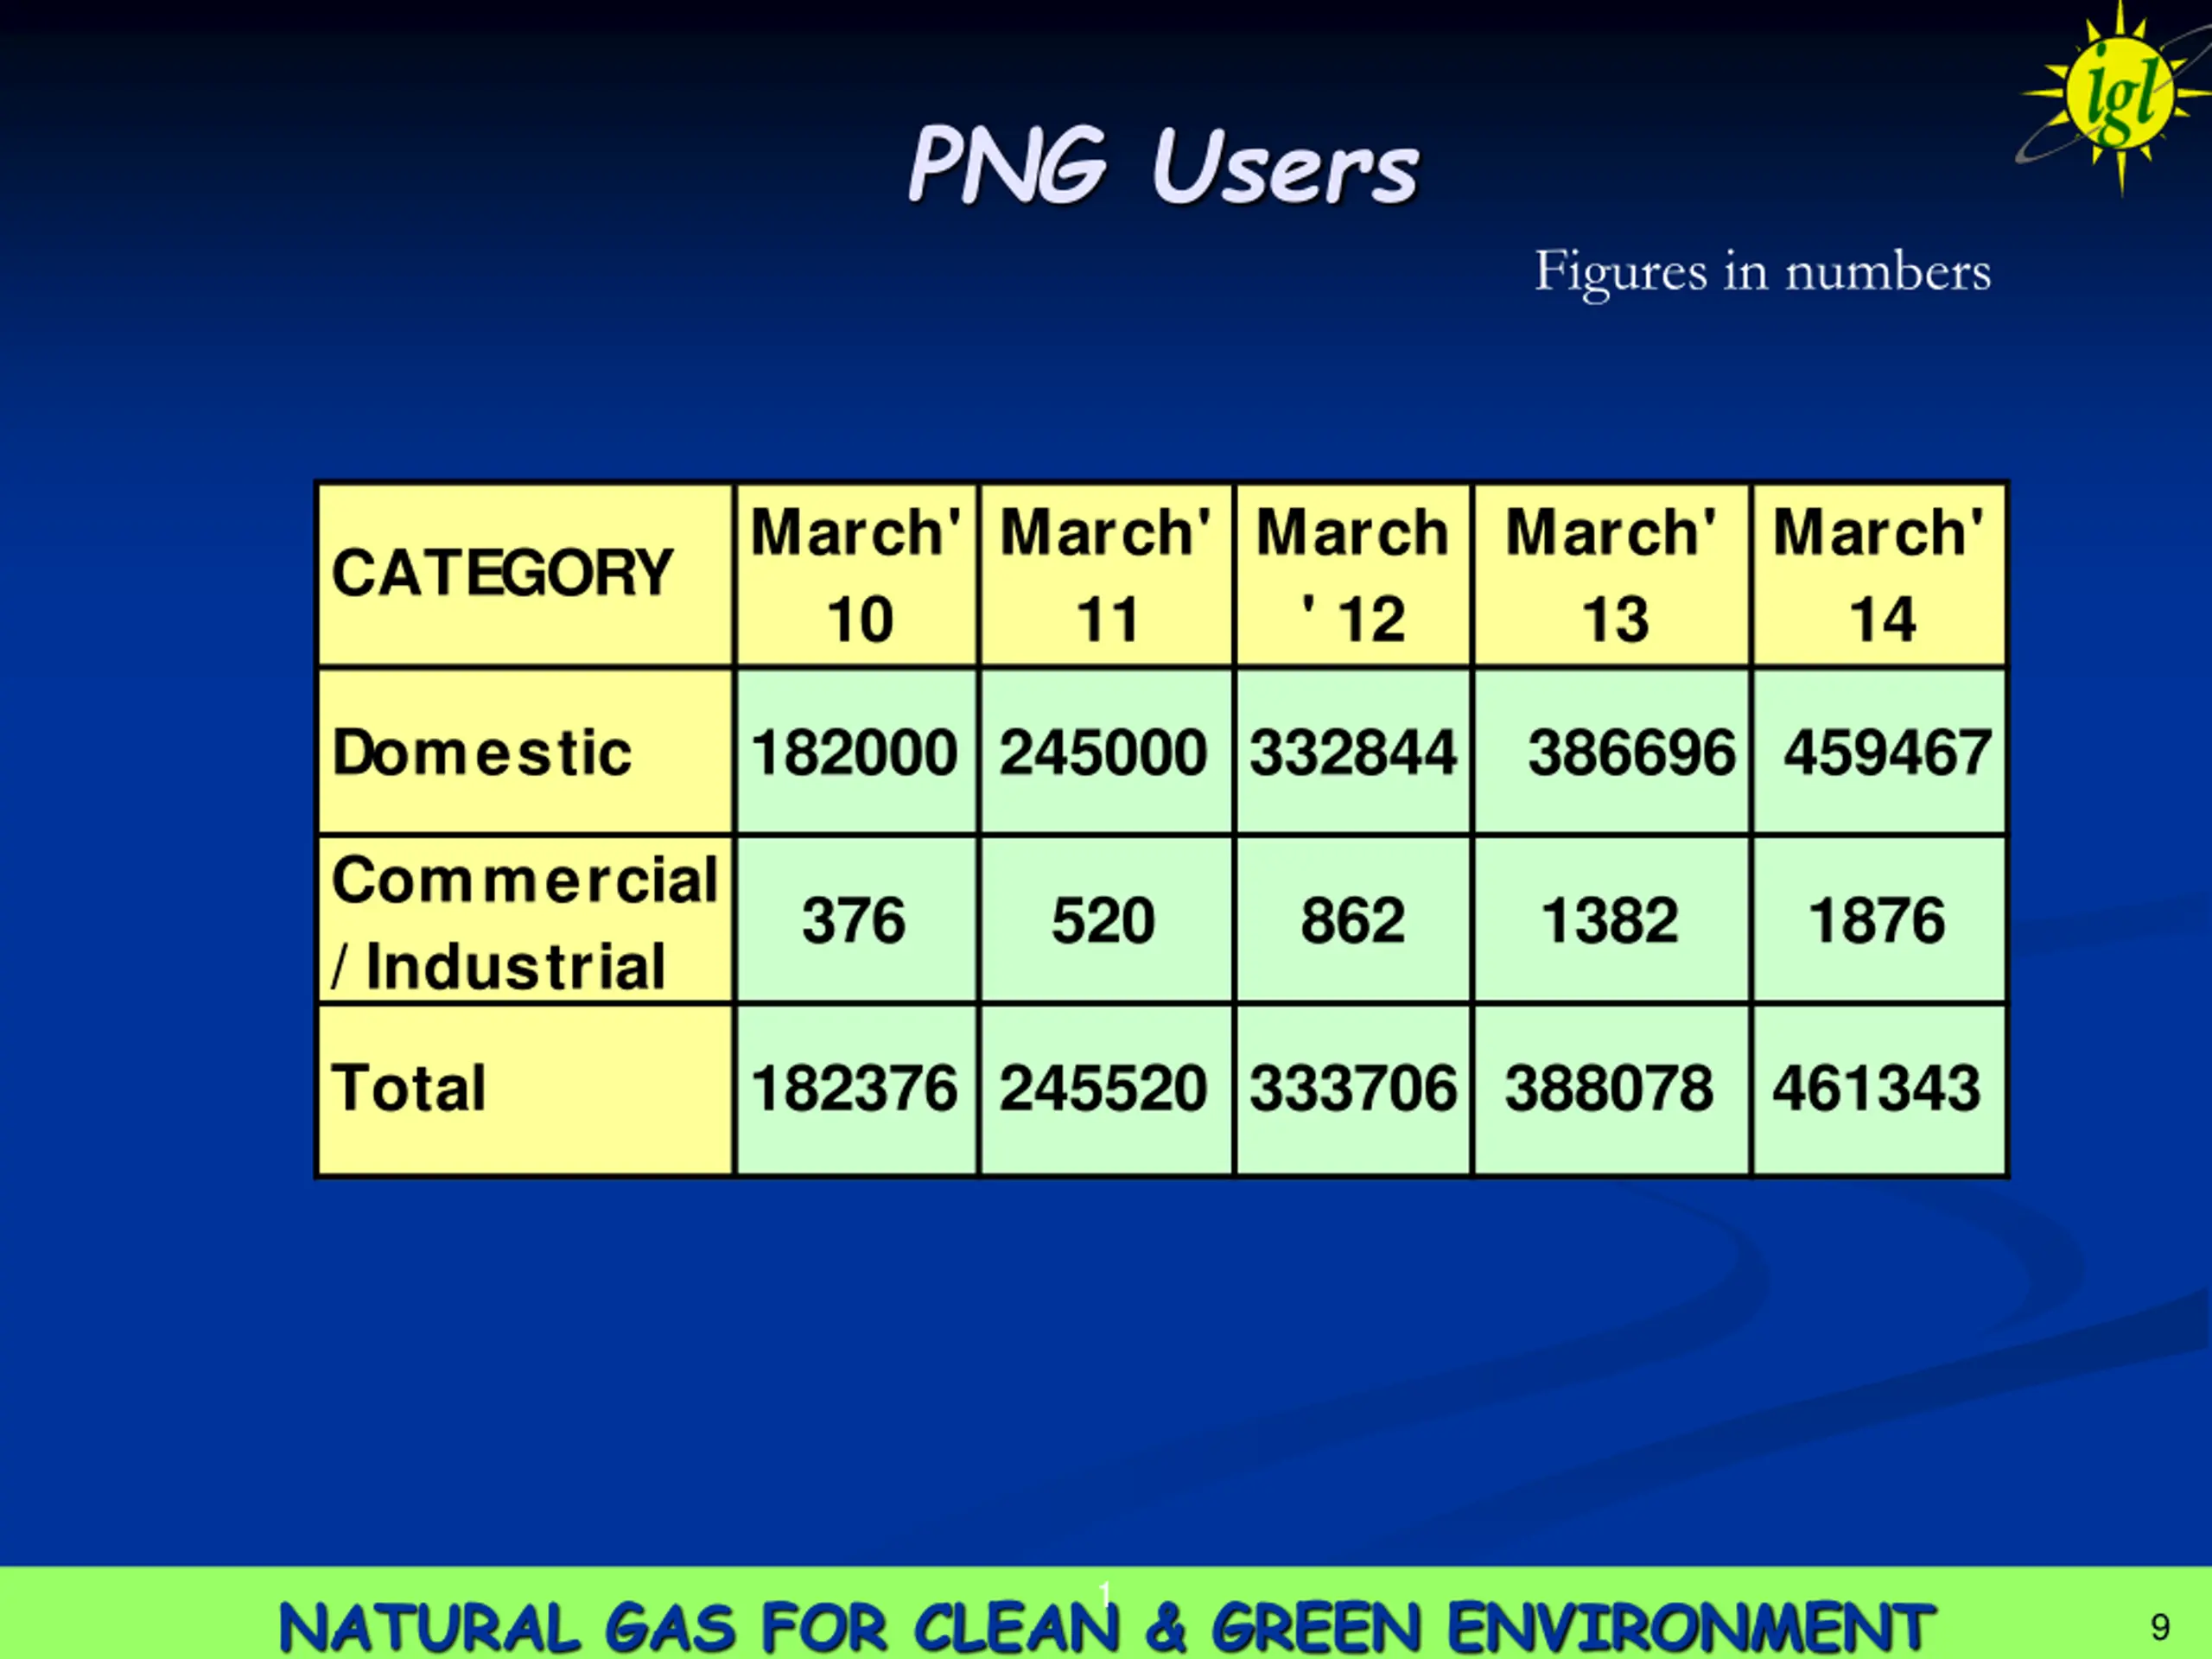The width and height of the screenshot is (2212, 1659).
Task: Click the Commercial / Industrial row label
Action: pos(525,921)
